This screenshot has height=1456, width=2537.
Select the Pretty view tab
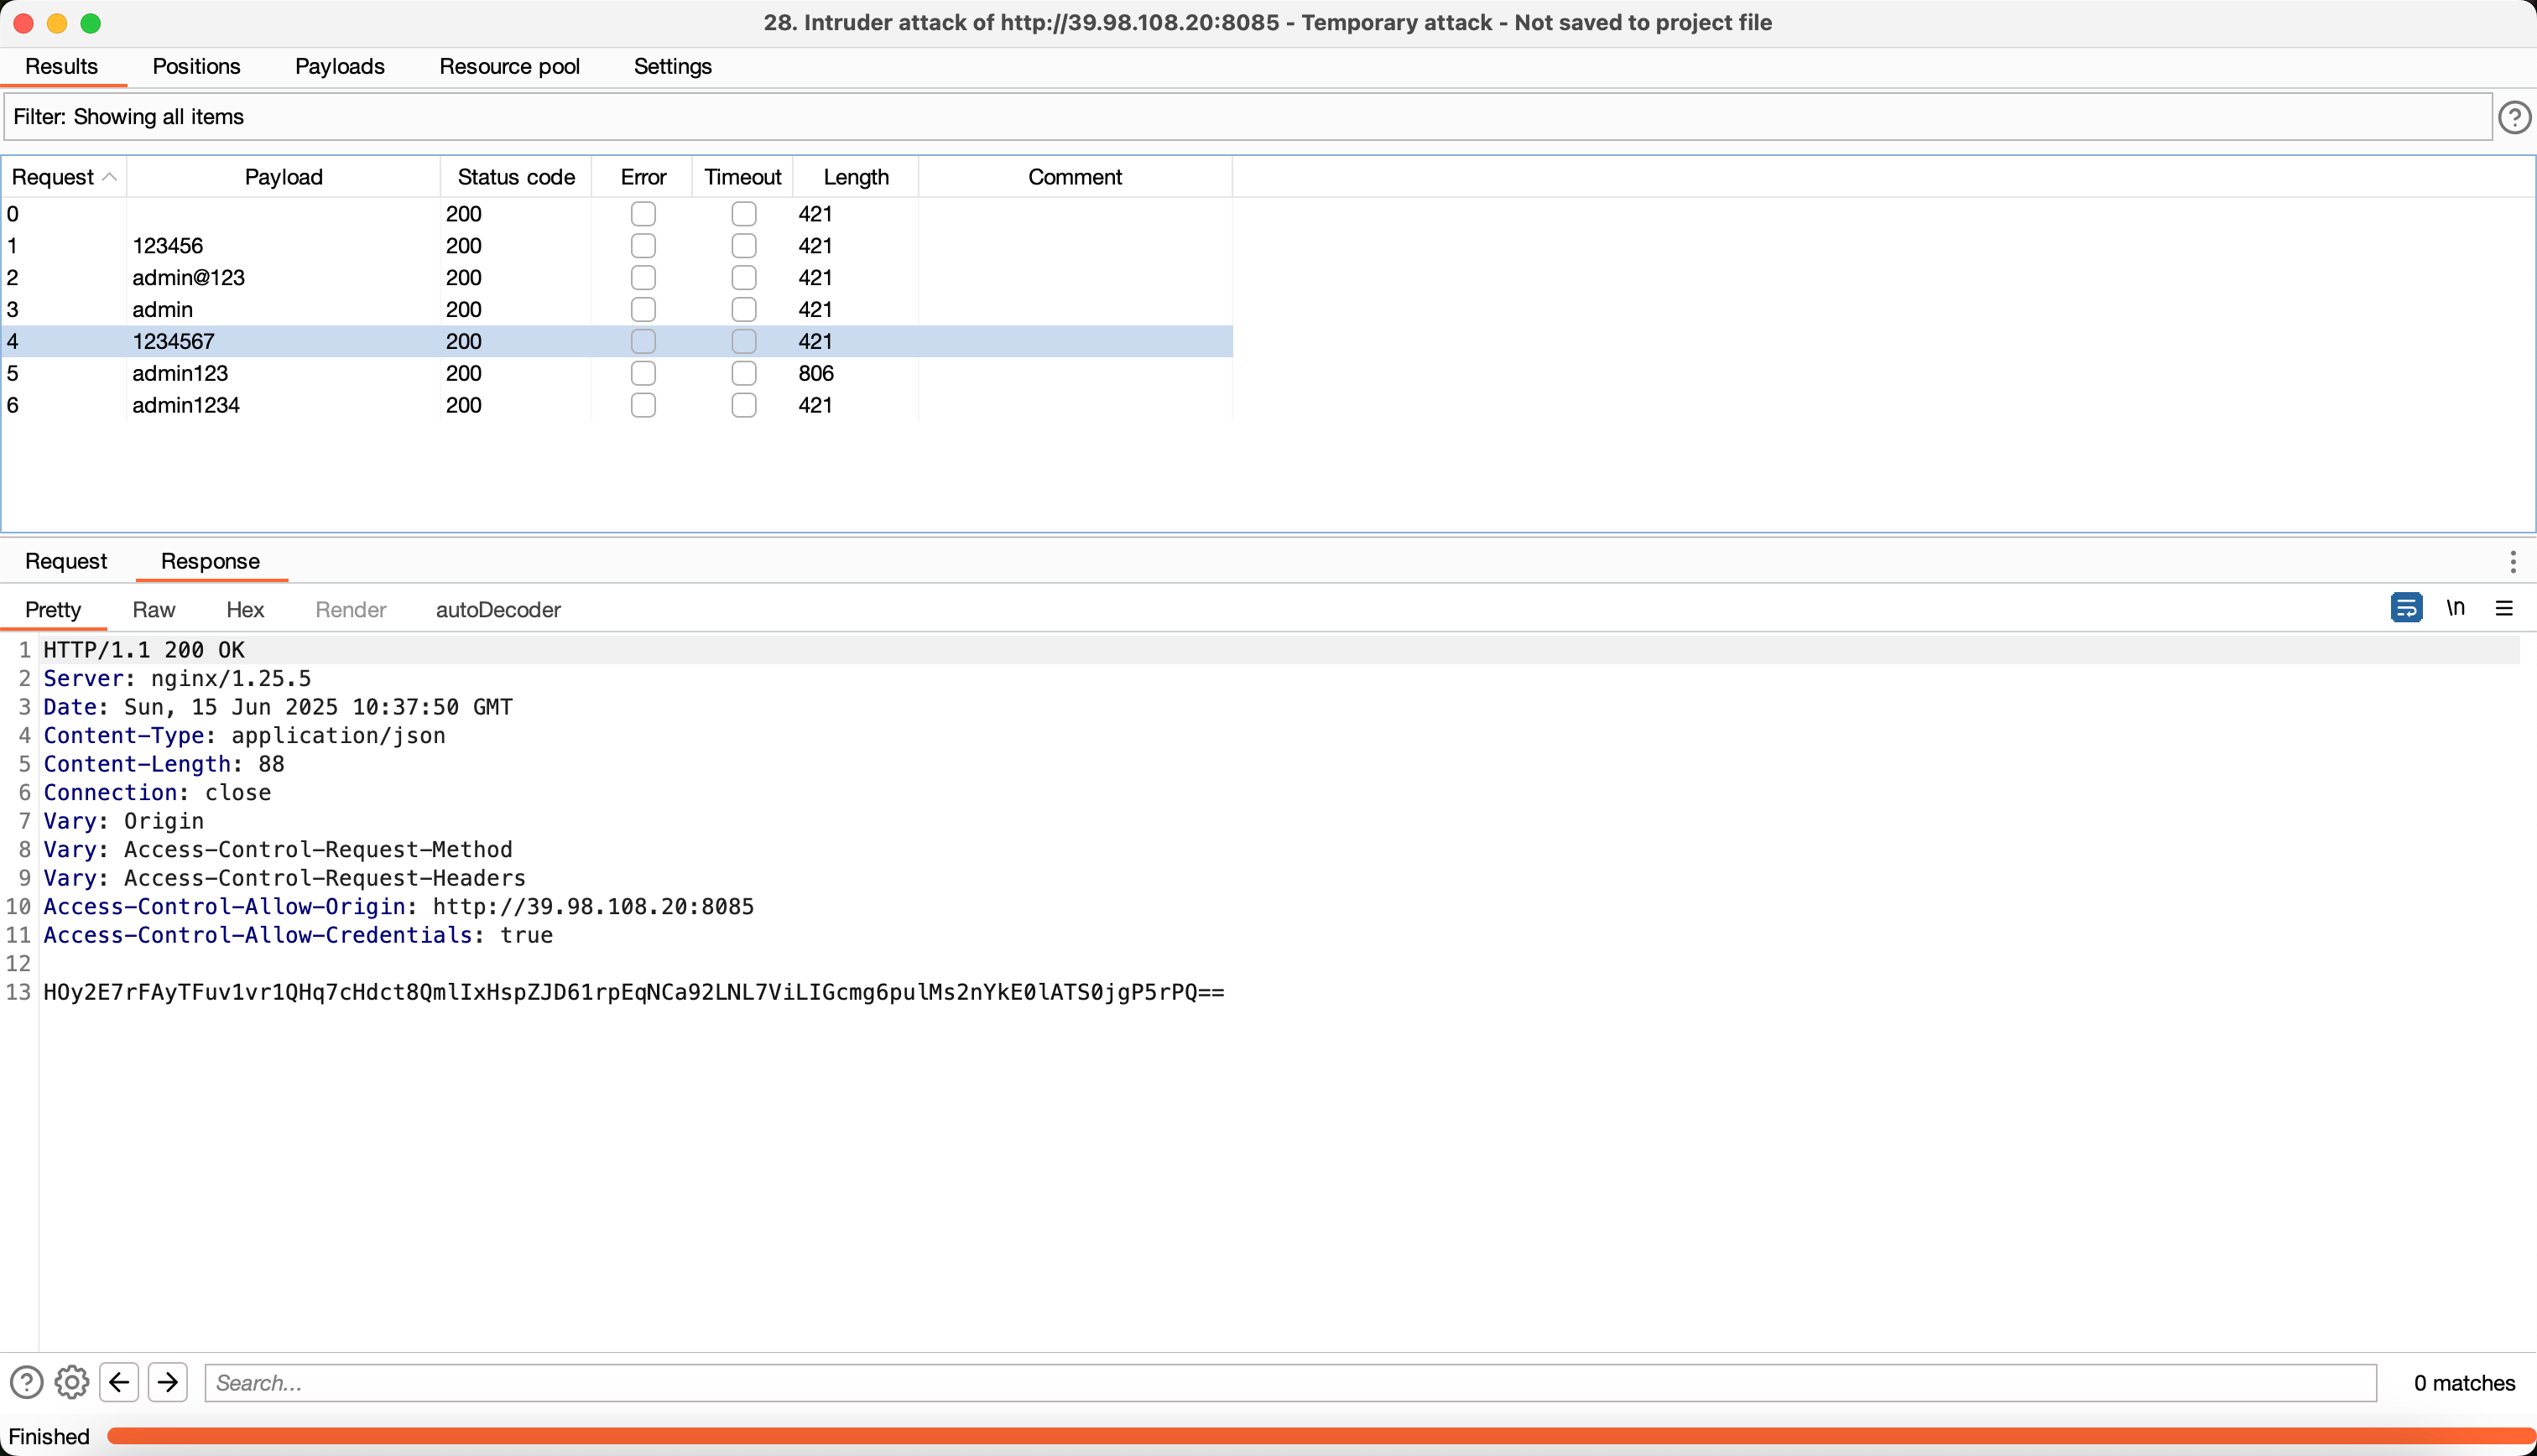pos(53,609)
